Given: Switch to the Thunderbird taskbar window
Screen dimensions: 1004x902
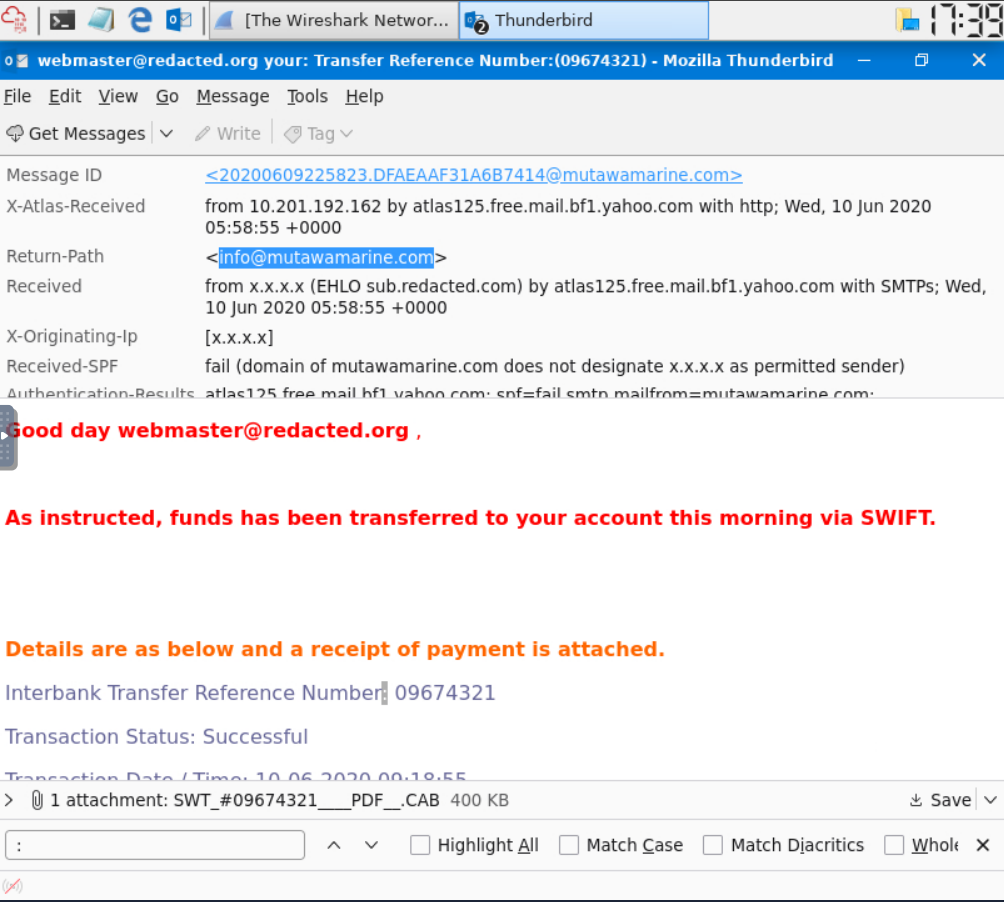Looking at the screenshot, I should click(x=583, y=20).
